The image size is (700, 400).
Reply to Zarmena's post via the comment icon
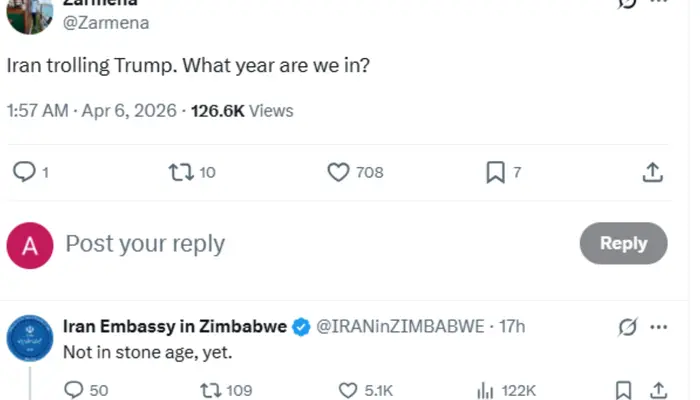24,172
